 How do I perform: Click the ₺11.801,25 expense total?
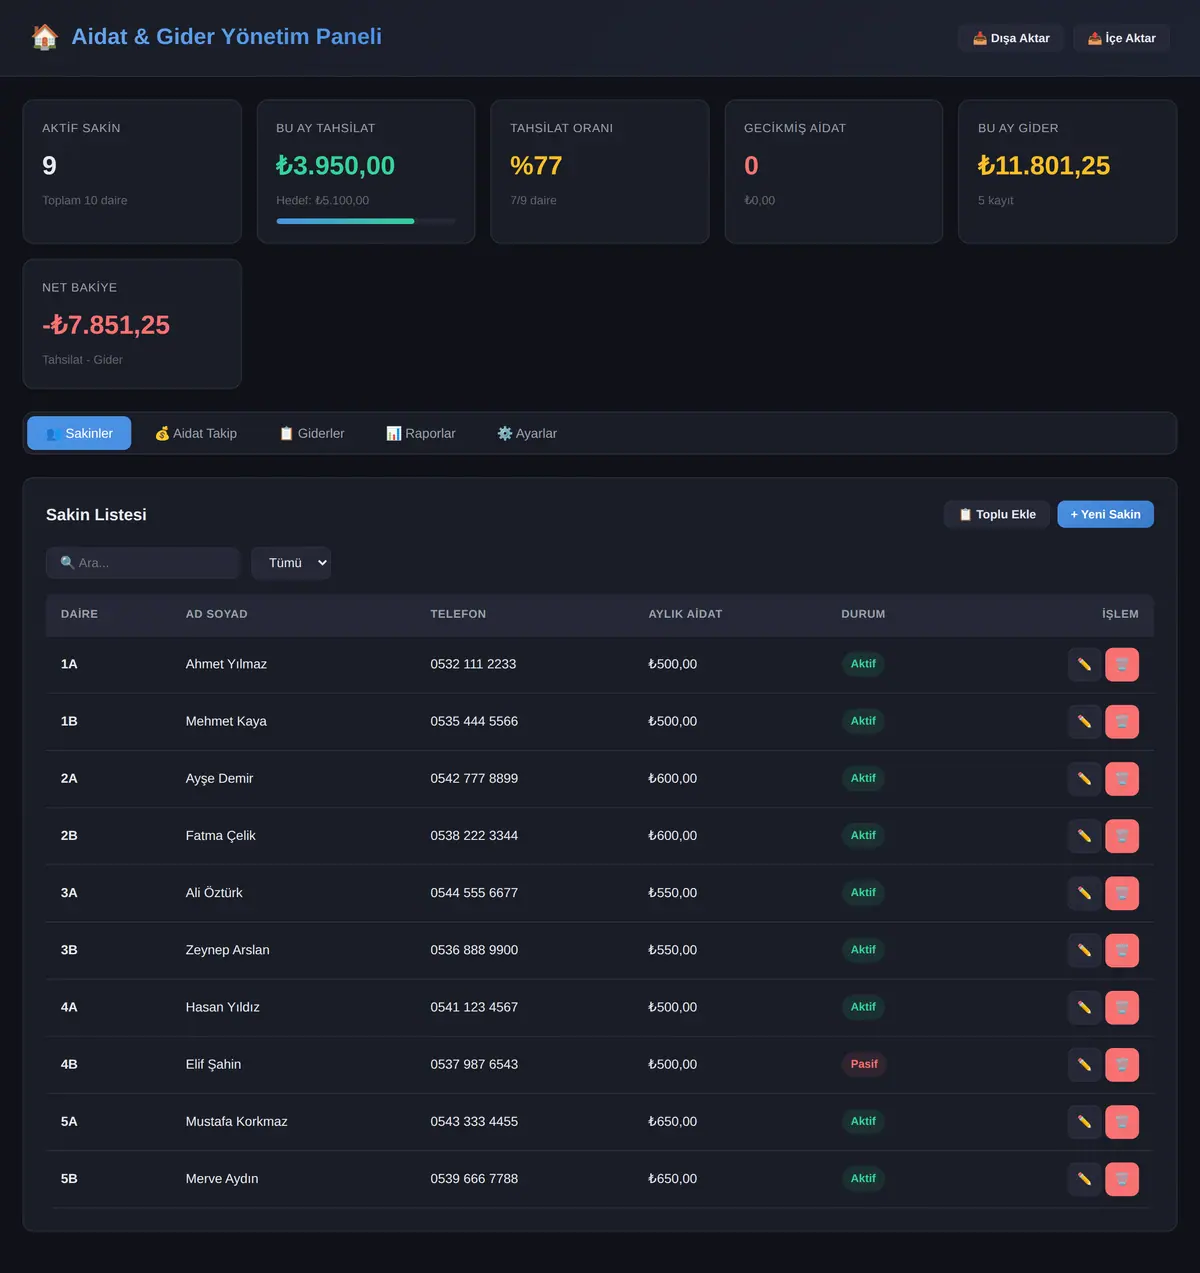pos(1044,166)
